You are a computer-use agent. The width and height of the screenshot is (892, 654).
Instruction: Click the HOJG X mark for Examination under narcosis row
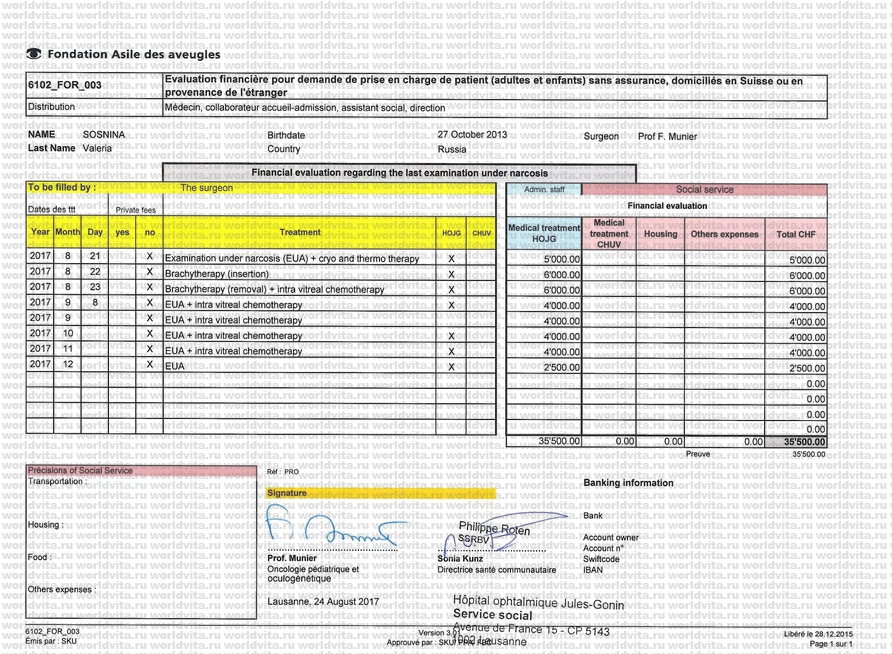pos(451,259)
